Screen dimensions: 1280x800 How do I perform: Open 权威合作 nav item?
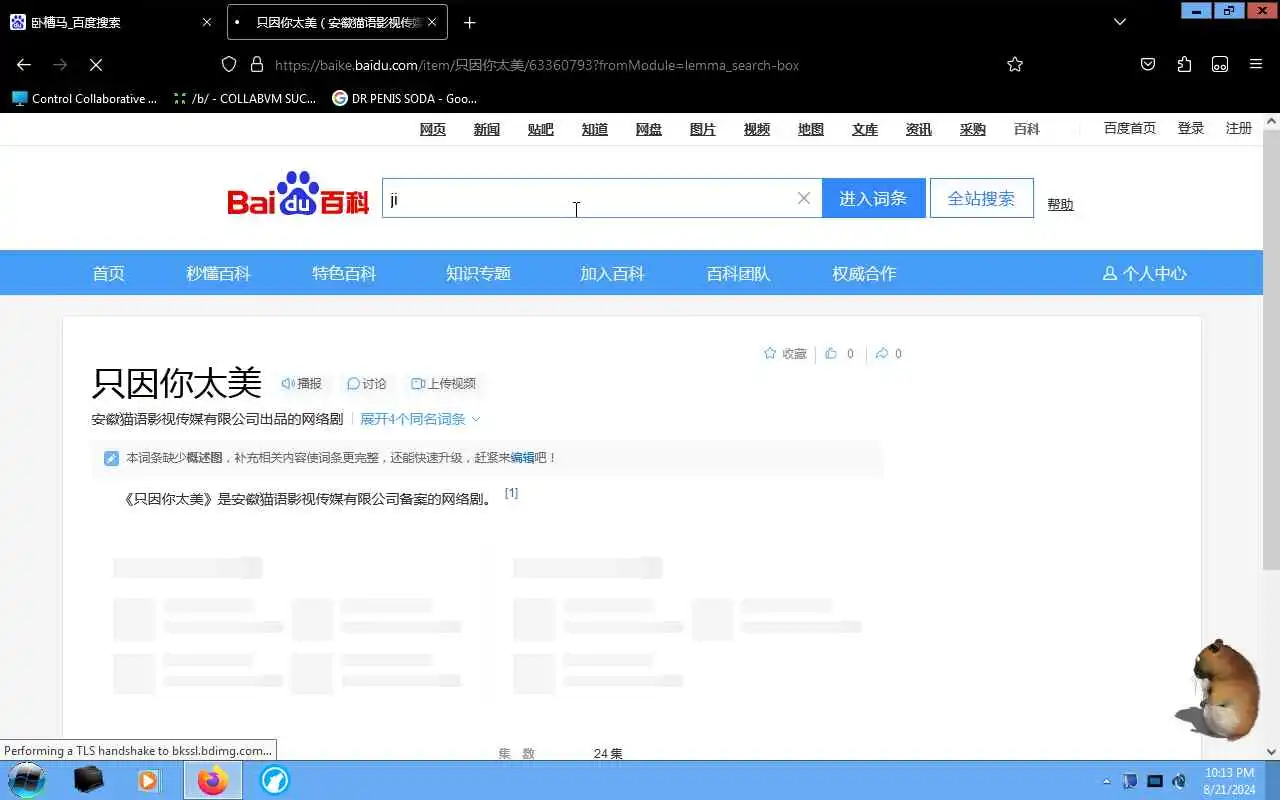(x=864, y=273)
